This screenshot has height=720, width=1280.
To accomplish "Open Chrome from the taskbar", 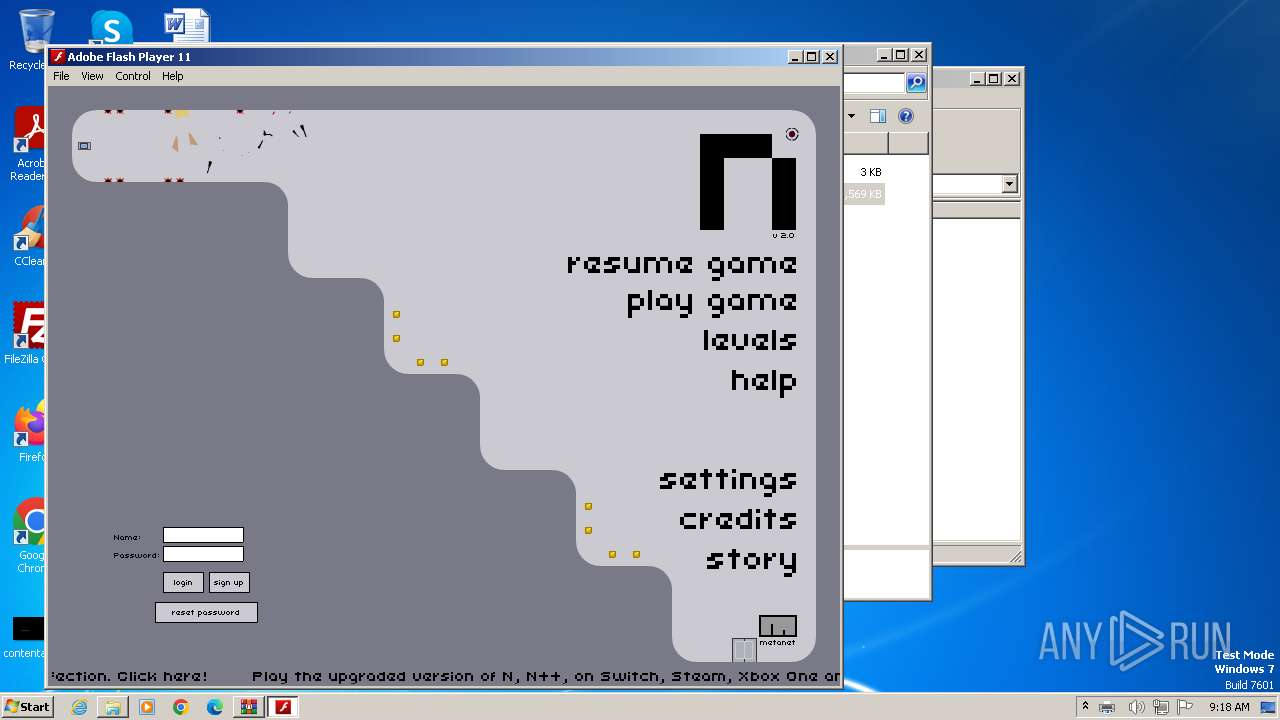I will pos(181,707).
